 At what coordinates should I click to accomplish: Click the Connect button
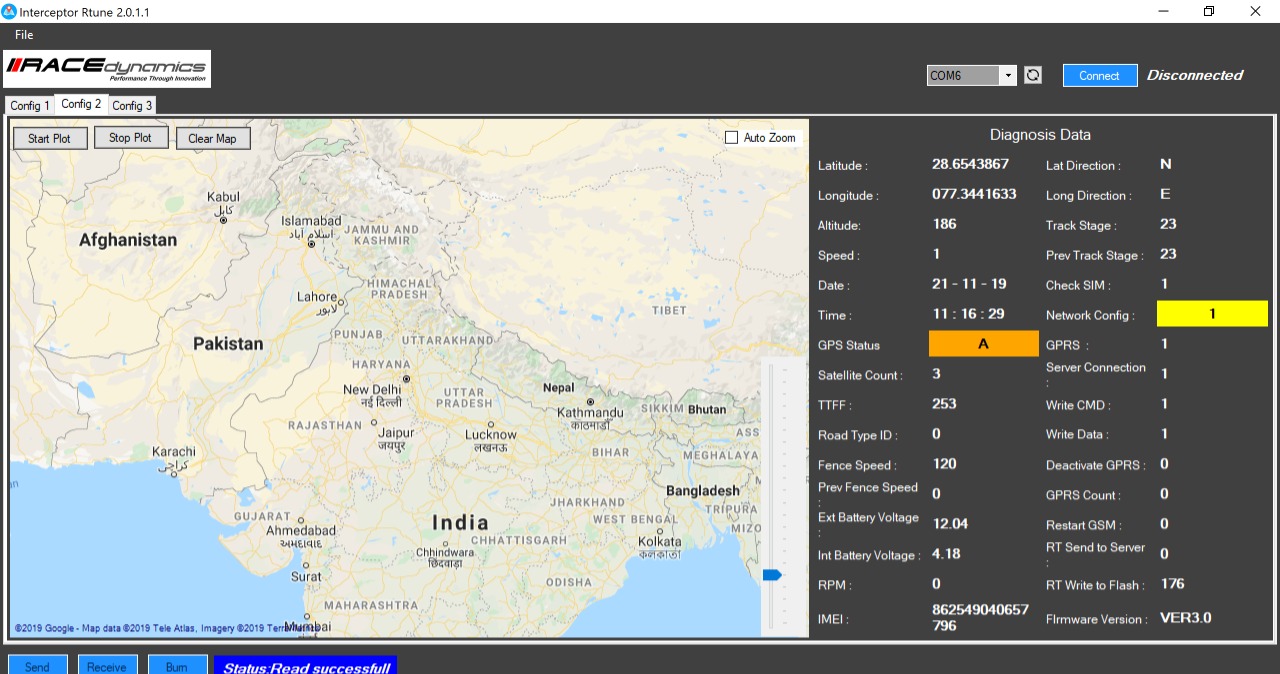click(1100, 76)
